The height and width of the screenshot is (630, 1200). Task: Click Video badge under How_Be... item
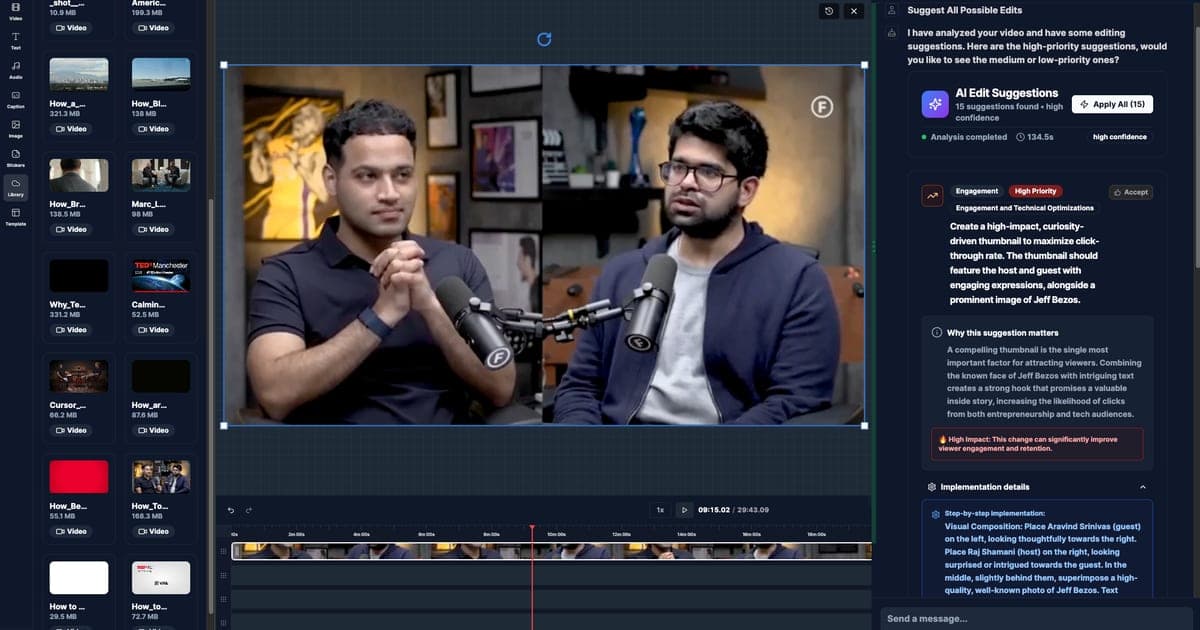pyautogui.click(x=70, y=531)
